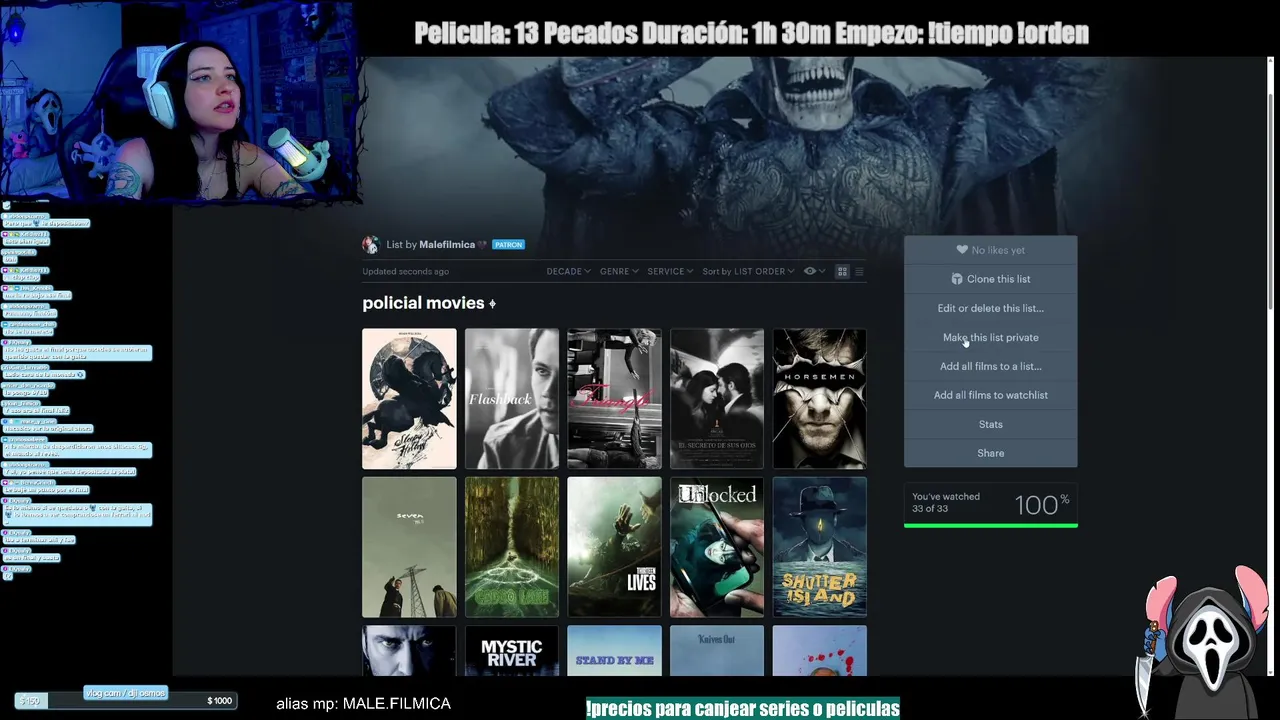Choose Make this list private
Image resolution: width=1280 pixels, height=720 pixels.
[x=991, y=337]
